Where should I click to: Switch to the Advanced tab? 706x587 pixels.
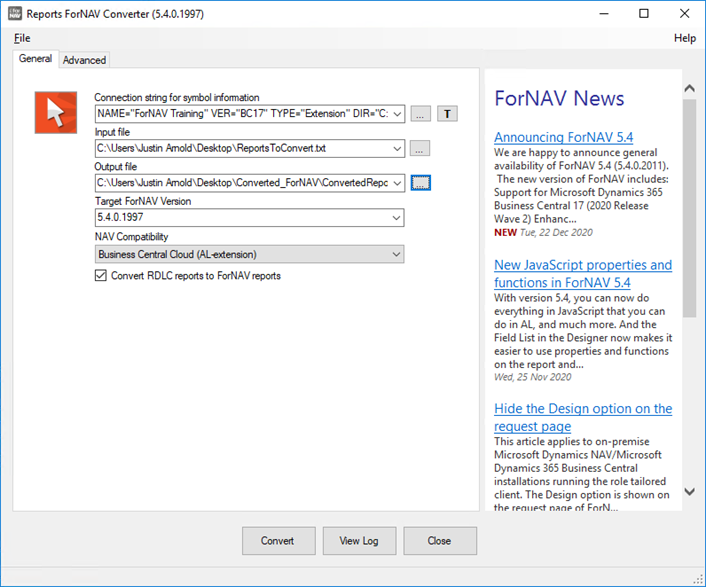pos(84,60)
